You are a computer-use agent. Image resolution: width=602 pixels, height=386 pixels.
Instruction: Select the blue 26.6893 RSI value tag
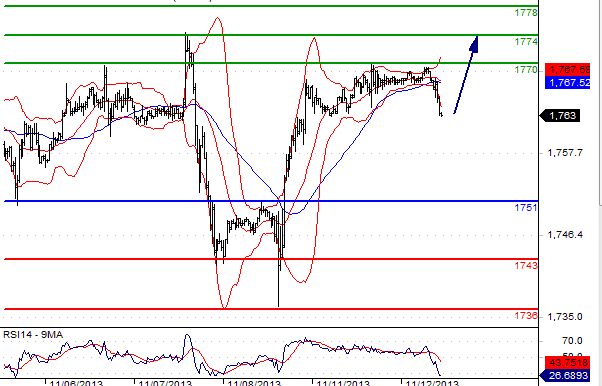point(565,375)
